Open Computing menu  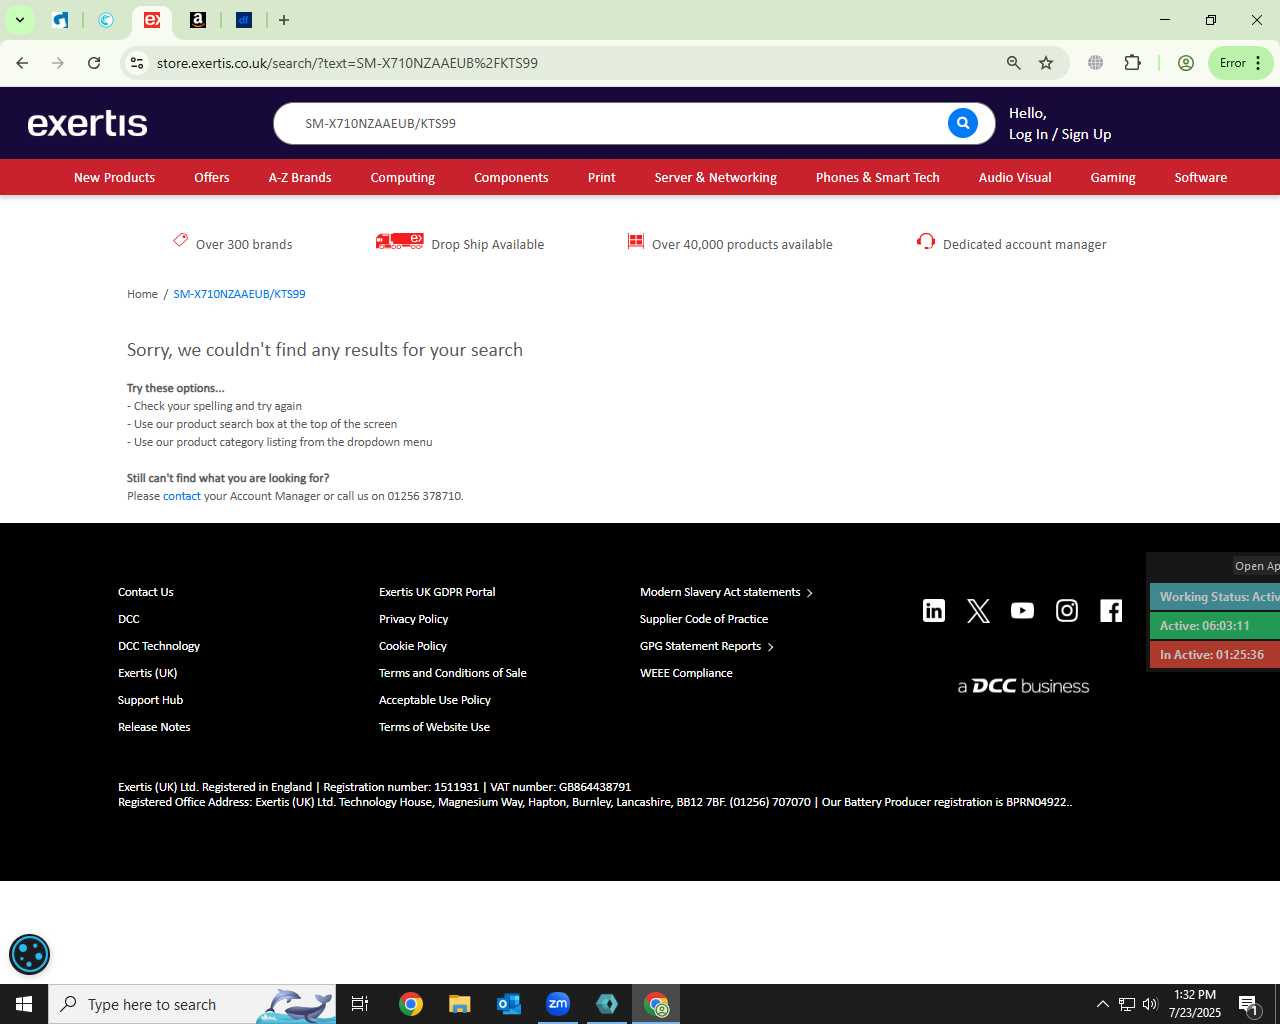click(402, 177)
